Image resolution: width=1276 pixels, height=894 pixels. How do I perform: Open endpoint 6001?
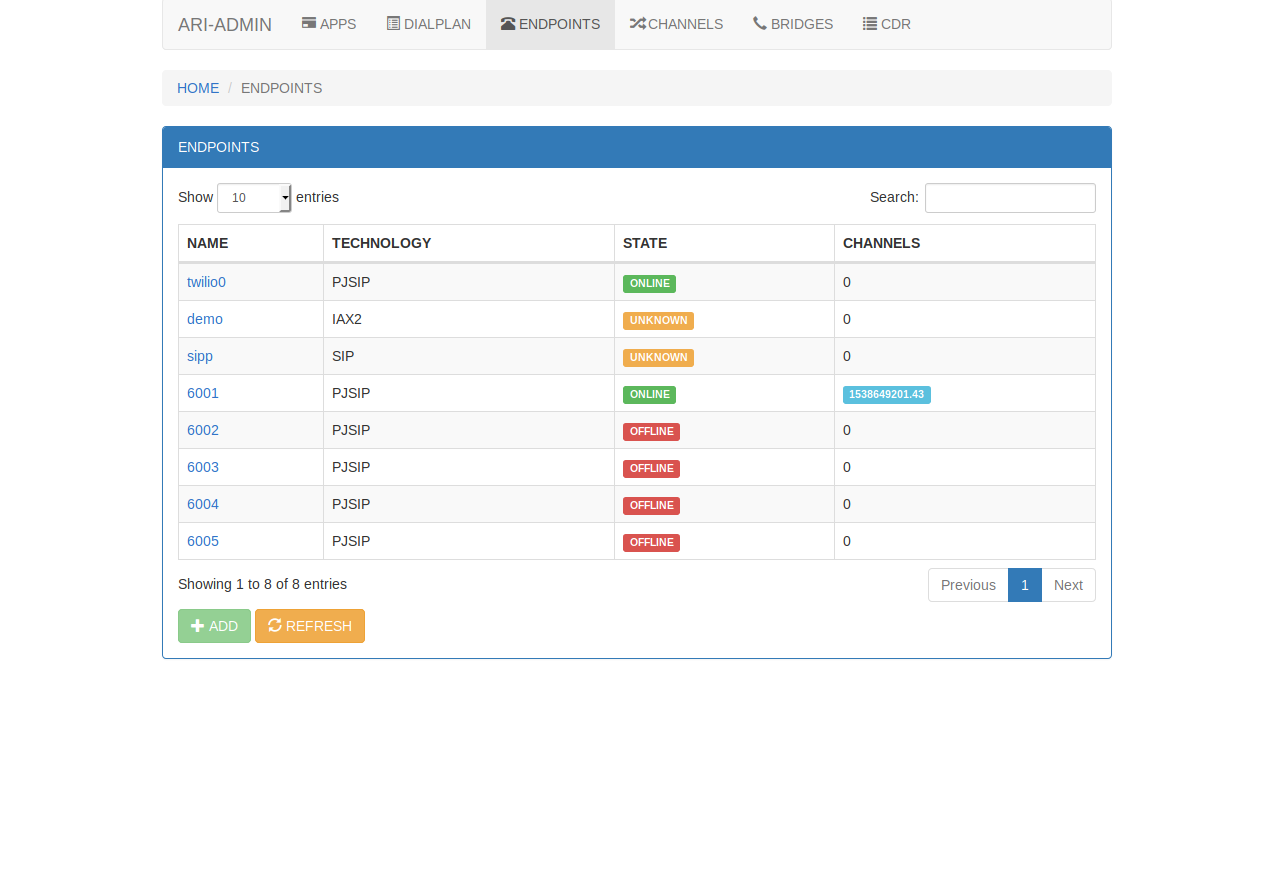(x=203, y=393)
